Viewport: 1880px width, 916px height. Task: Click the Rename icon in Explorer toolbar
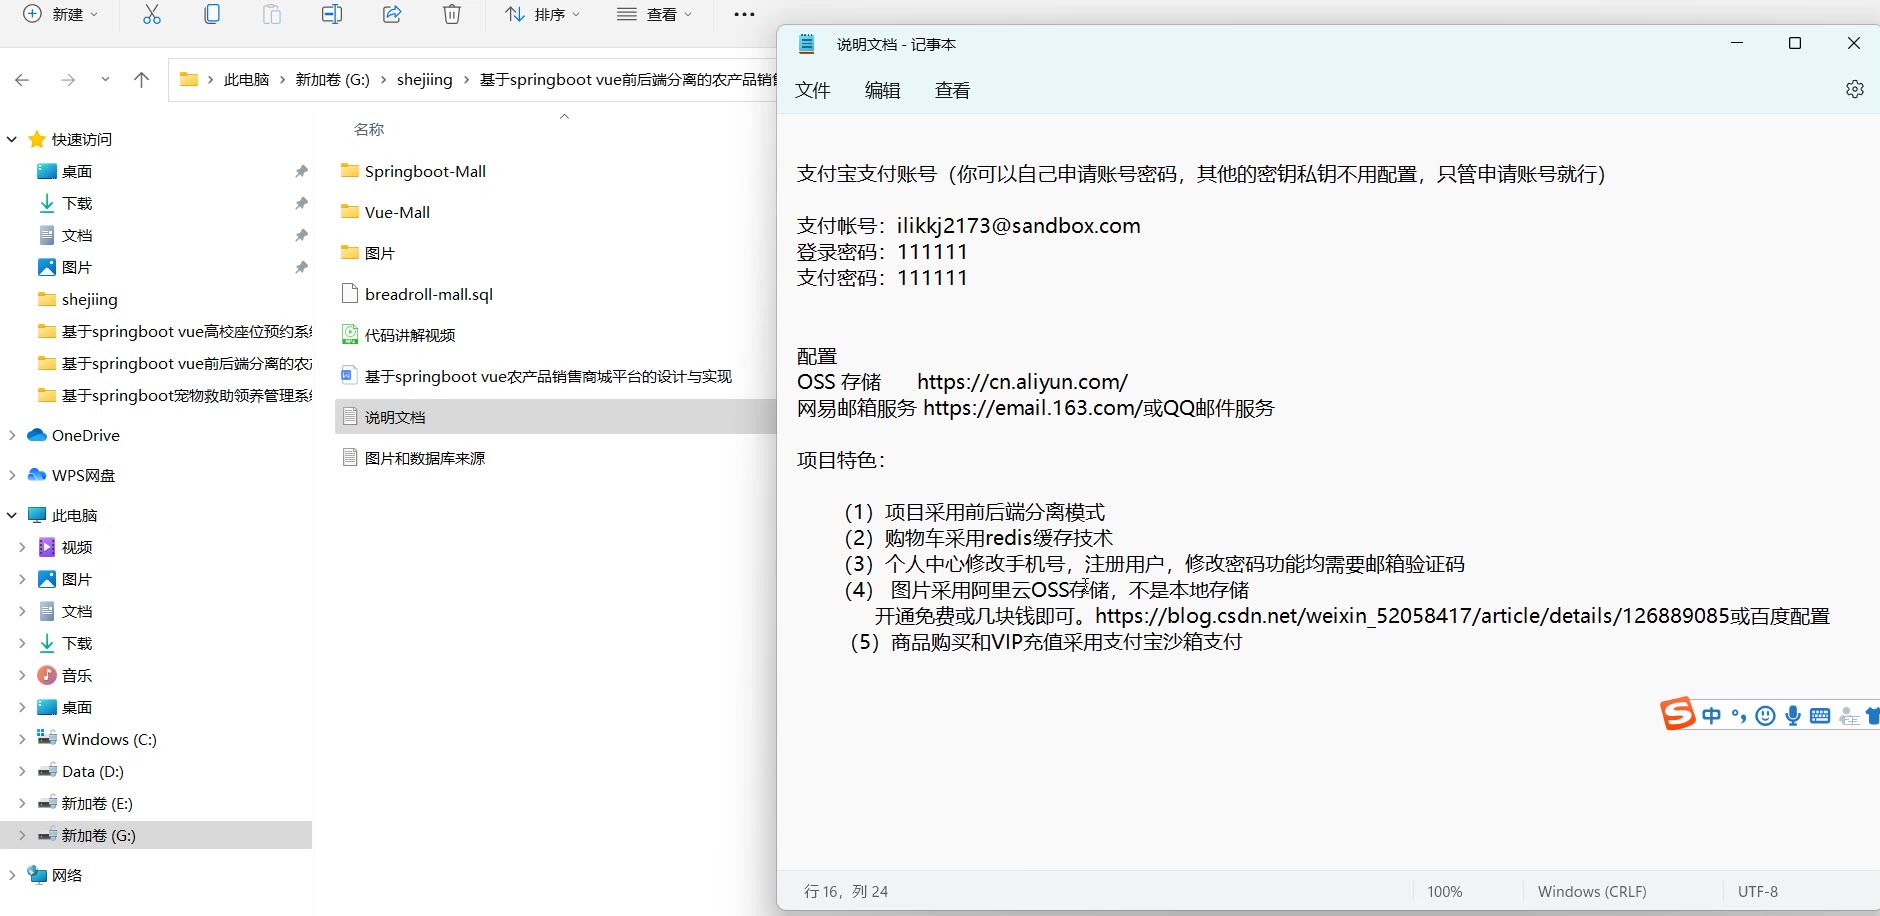coord(332,14)
